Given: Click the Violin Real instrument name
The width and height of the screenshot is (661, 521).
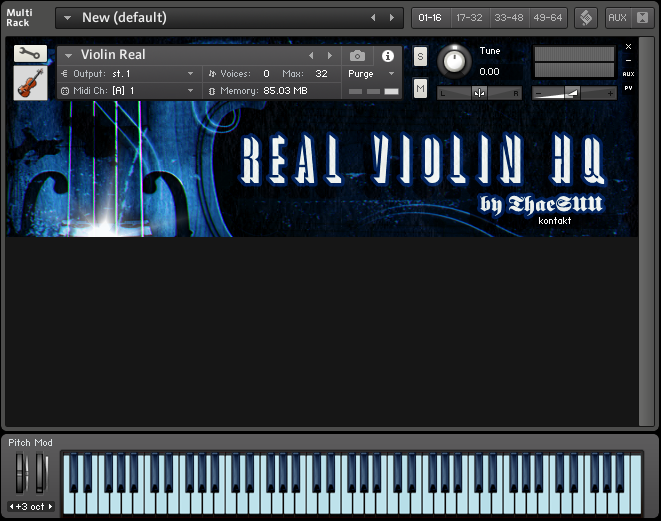Looking at the screenshot, I should tap(113, 55).
